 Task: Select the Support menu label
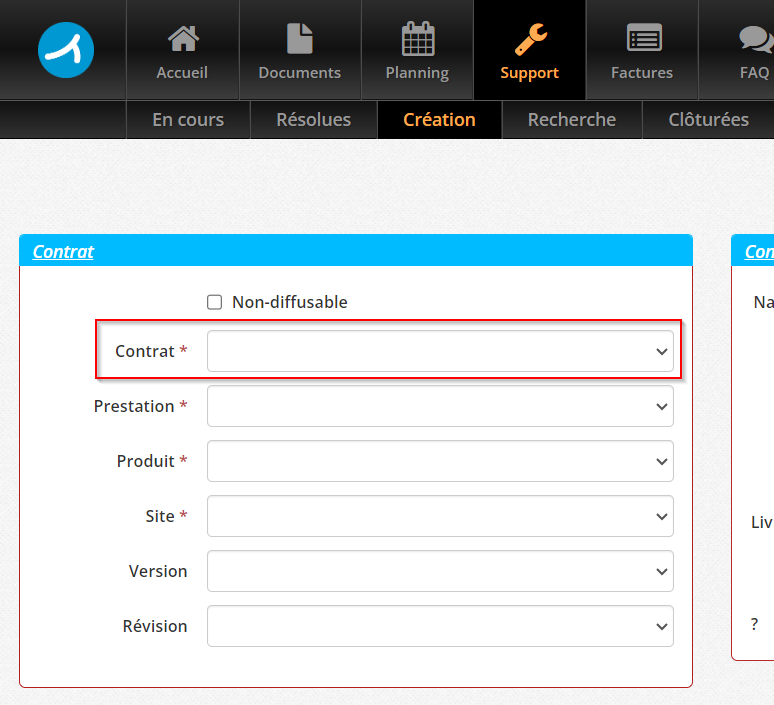529,73
